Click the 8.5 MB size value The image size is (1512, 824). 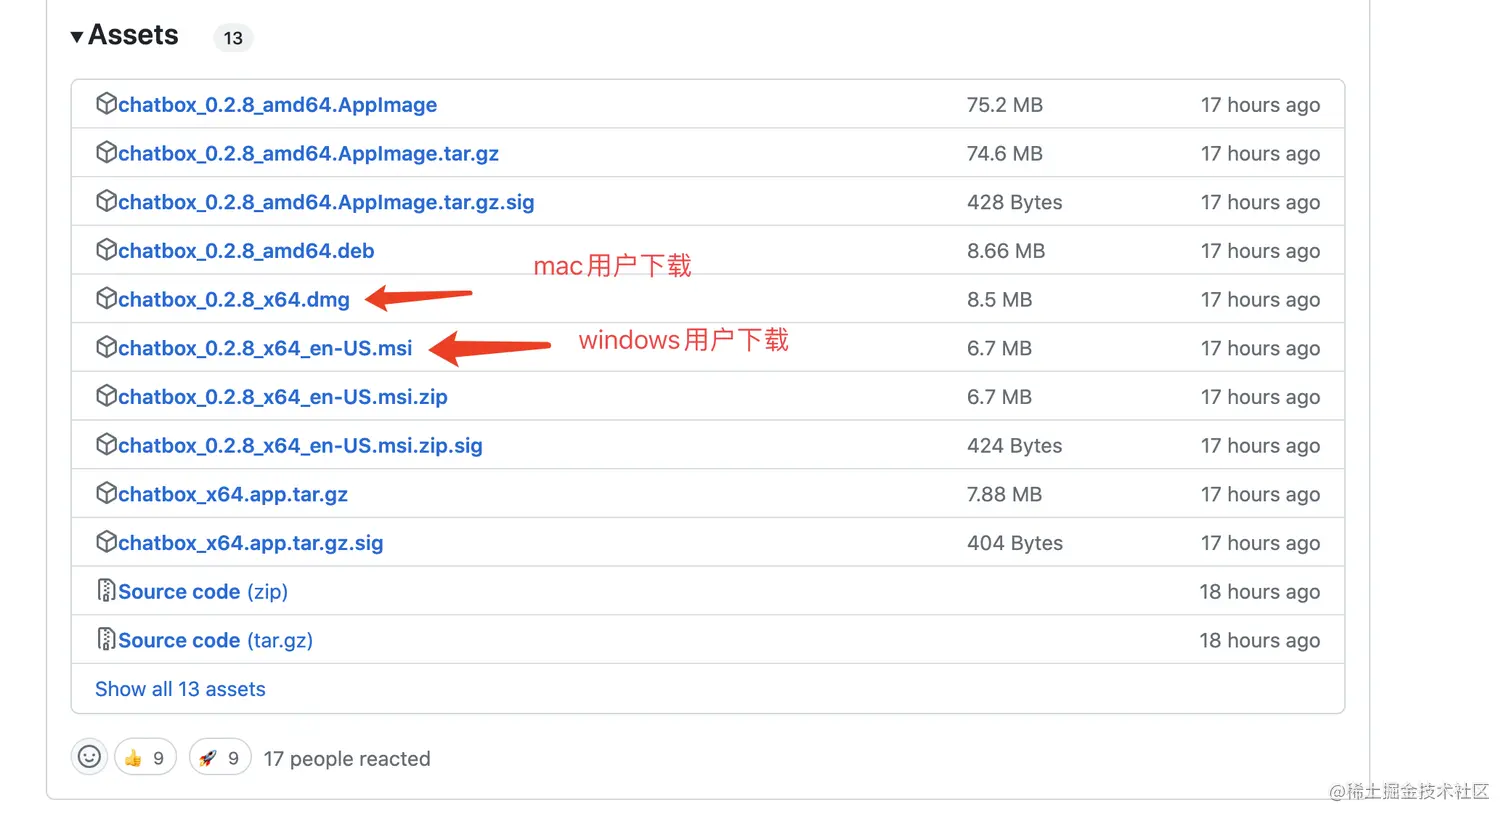[x=1000, y=300]
